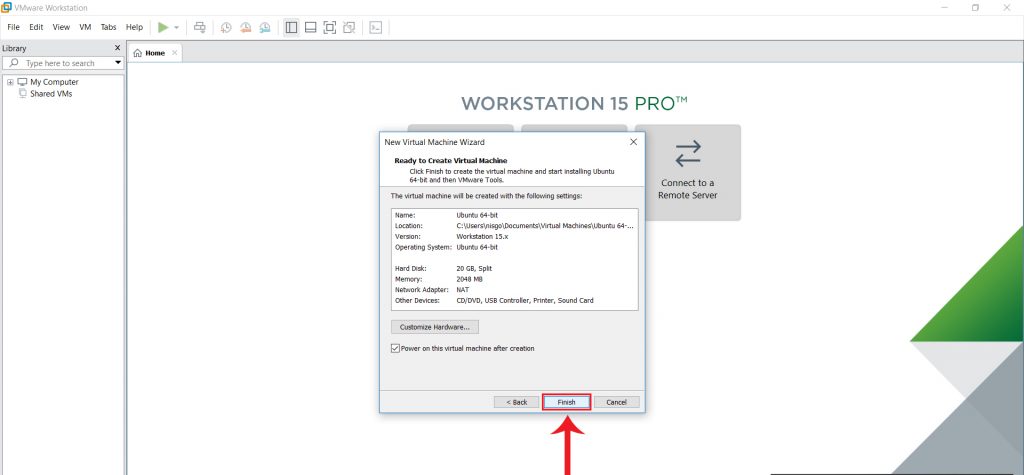Select My Computer in the Library
This screenshot has width=1024, height=475.
click(54, 82)
